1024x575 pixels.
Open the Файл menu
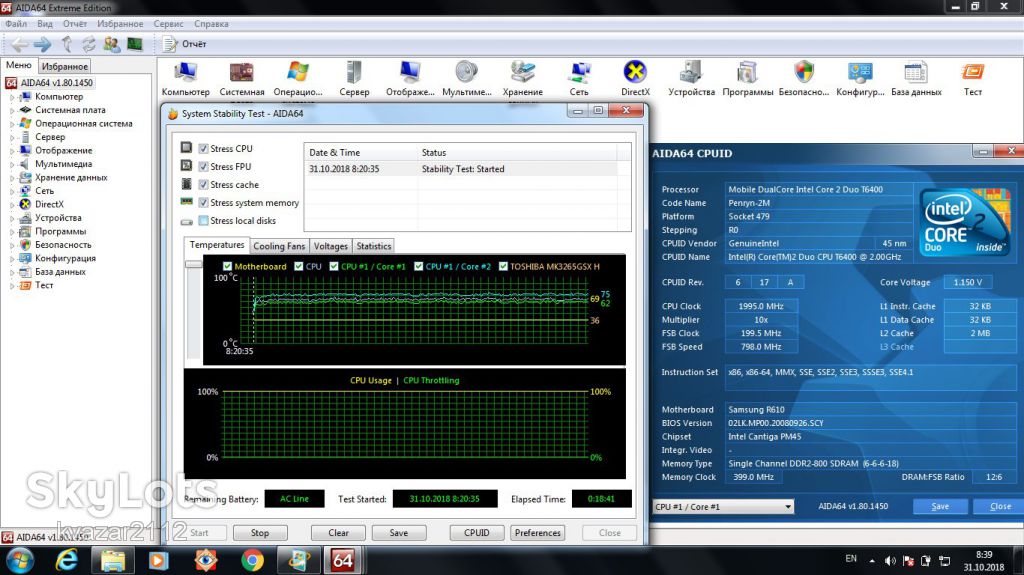click(x=16, y=24)
